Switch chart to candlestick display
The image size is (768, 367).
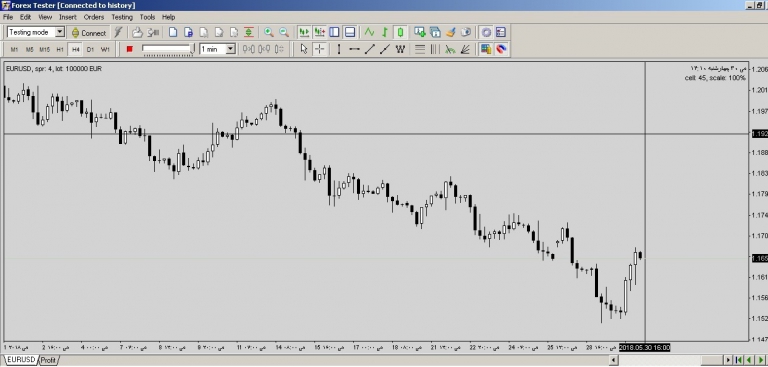coord(400,32)
